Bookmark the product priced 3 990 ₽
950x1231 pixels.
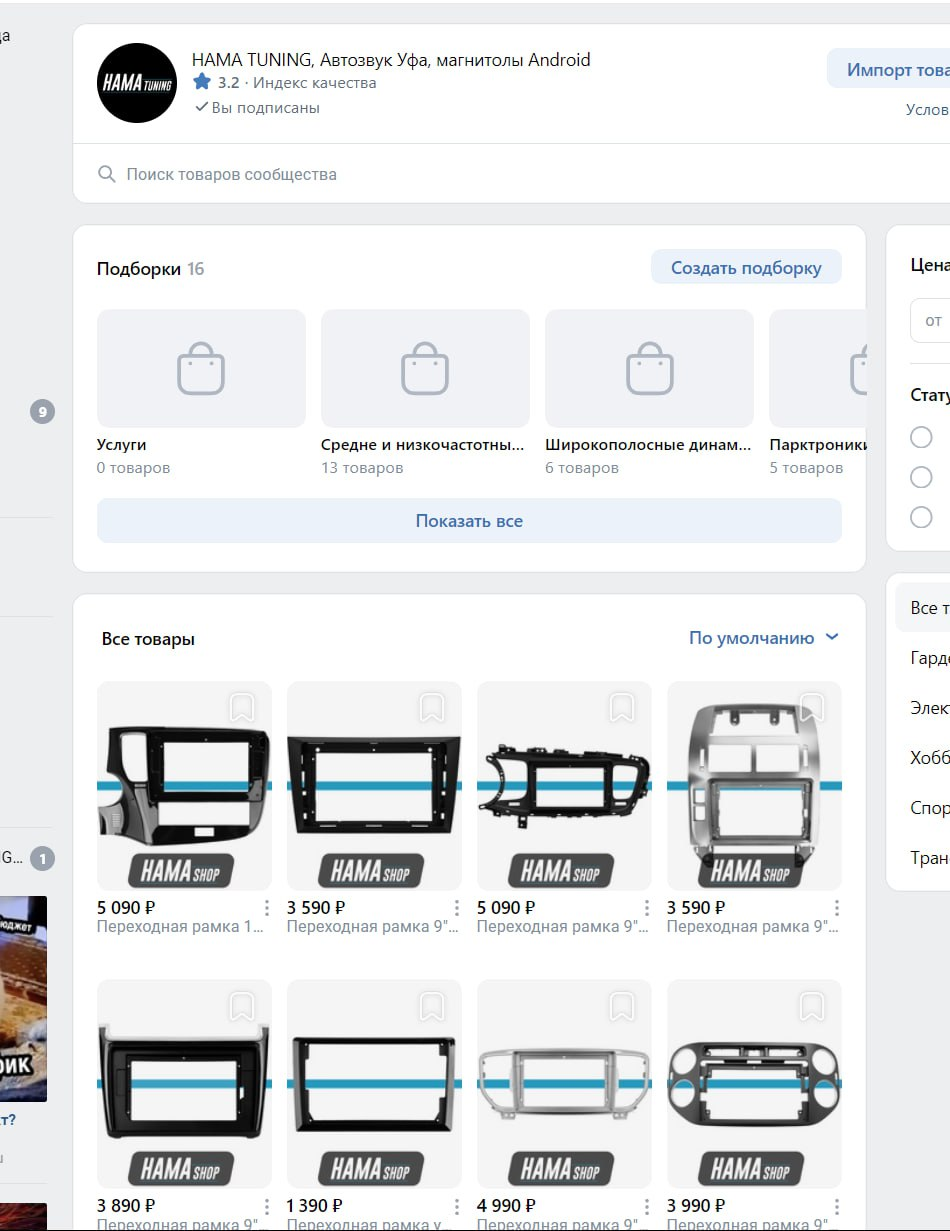pyautogui.click(x=812, y=1007)
